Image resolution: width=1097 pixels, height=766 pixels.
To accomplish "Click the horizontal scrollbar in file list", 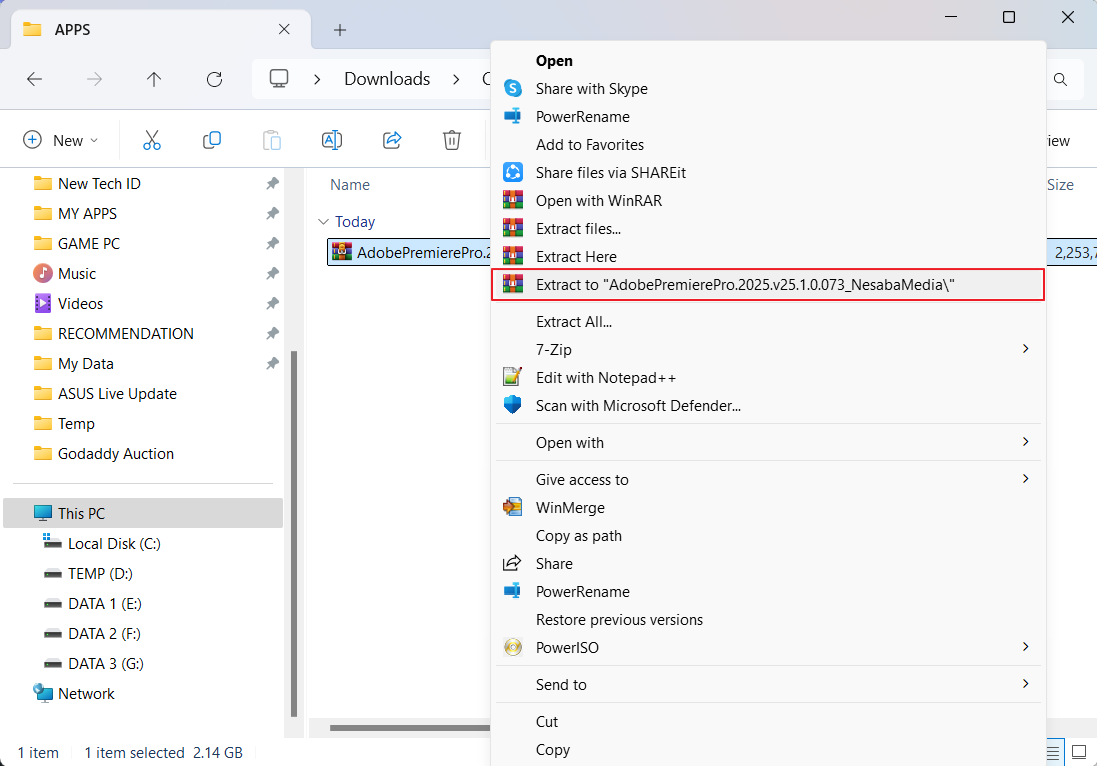I will 410,728.
